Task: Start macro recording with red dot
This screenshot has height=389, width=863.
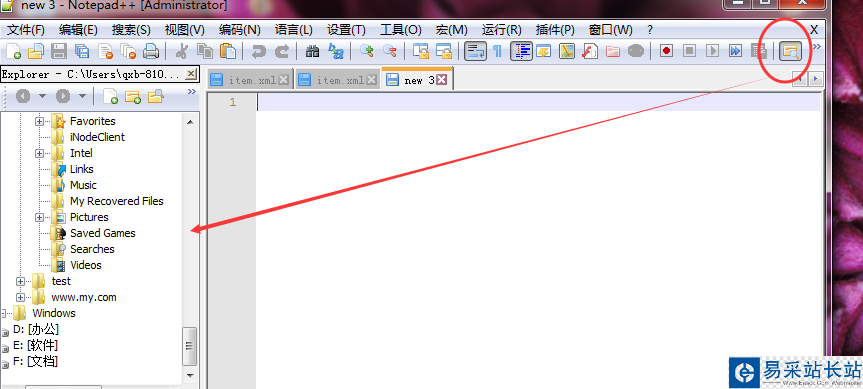Action: pos(667,51)
